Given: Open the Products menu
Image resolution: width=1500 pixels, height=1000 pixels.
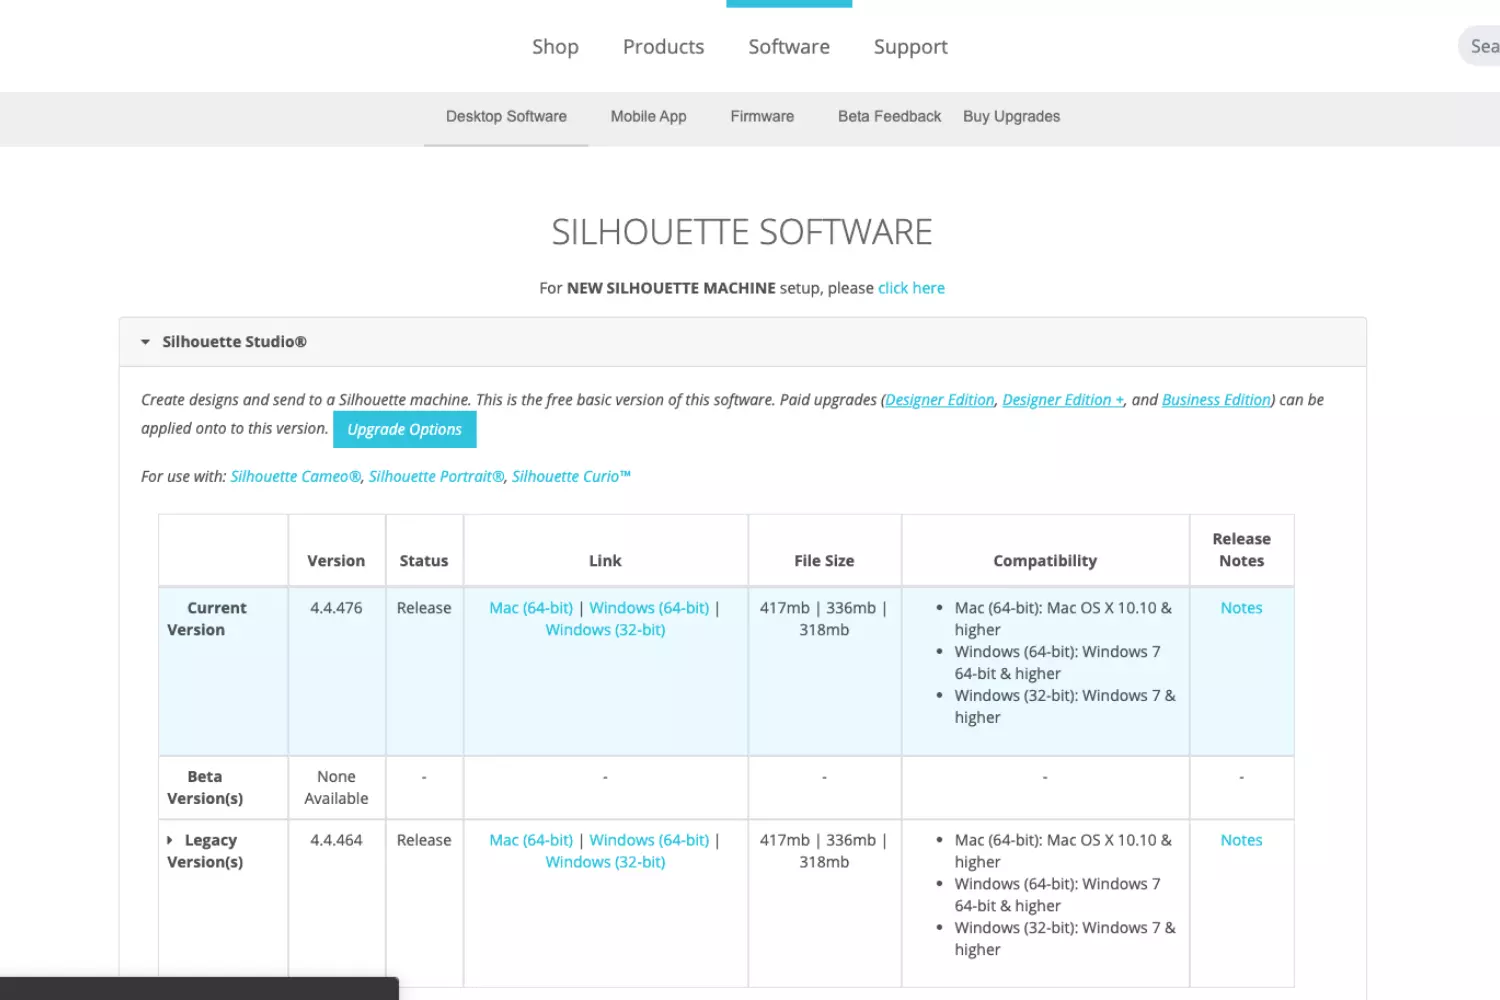Looking at the screenshot, I should (x=663, y=47).
